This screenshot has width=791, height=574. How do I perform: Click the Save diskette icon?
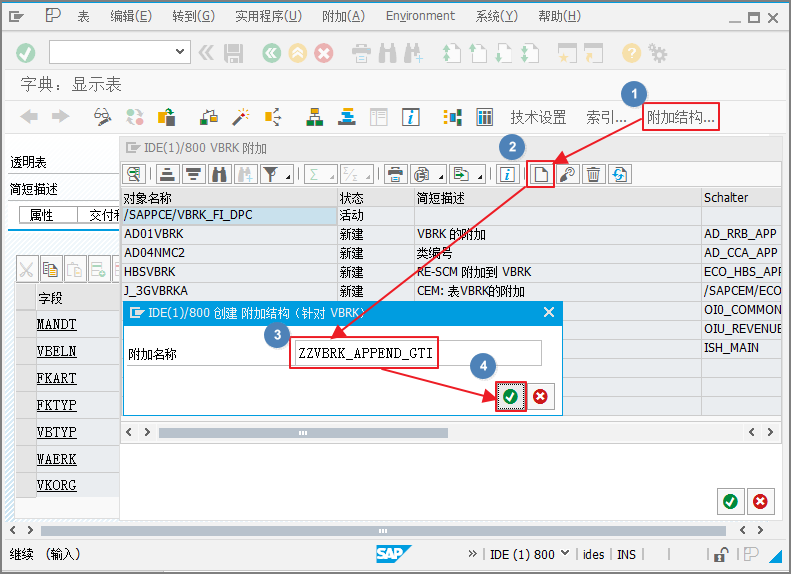233,53
